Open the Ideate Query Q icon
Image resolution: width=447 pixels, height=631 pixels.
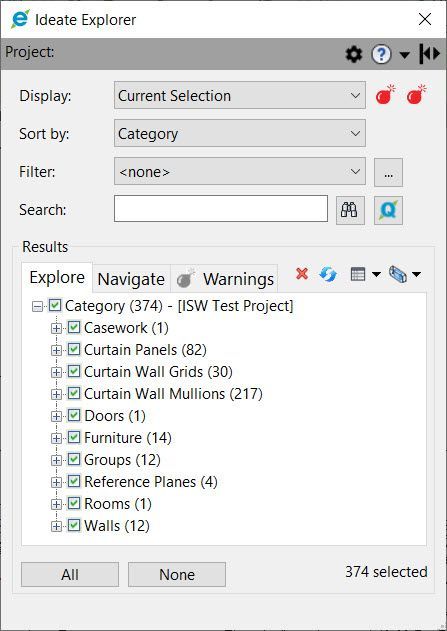click(x=388, y=210)
